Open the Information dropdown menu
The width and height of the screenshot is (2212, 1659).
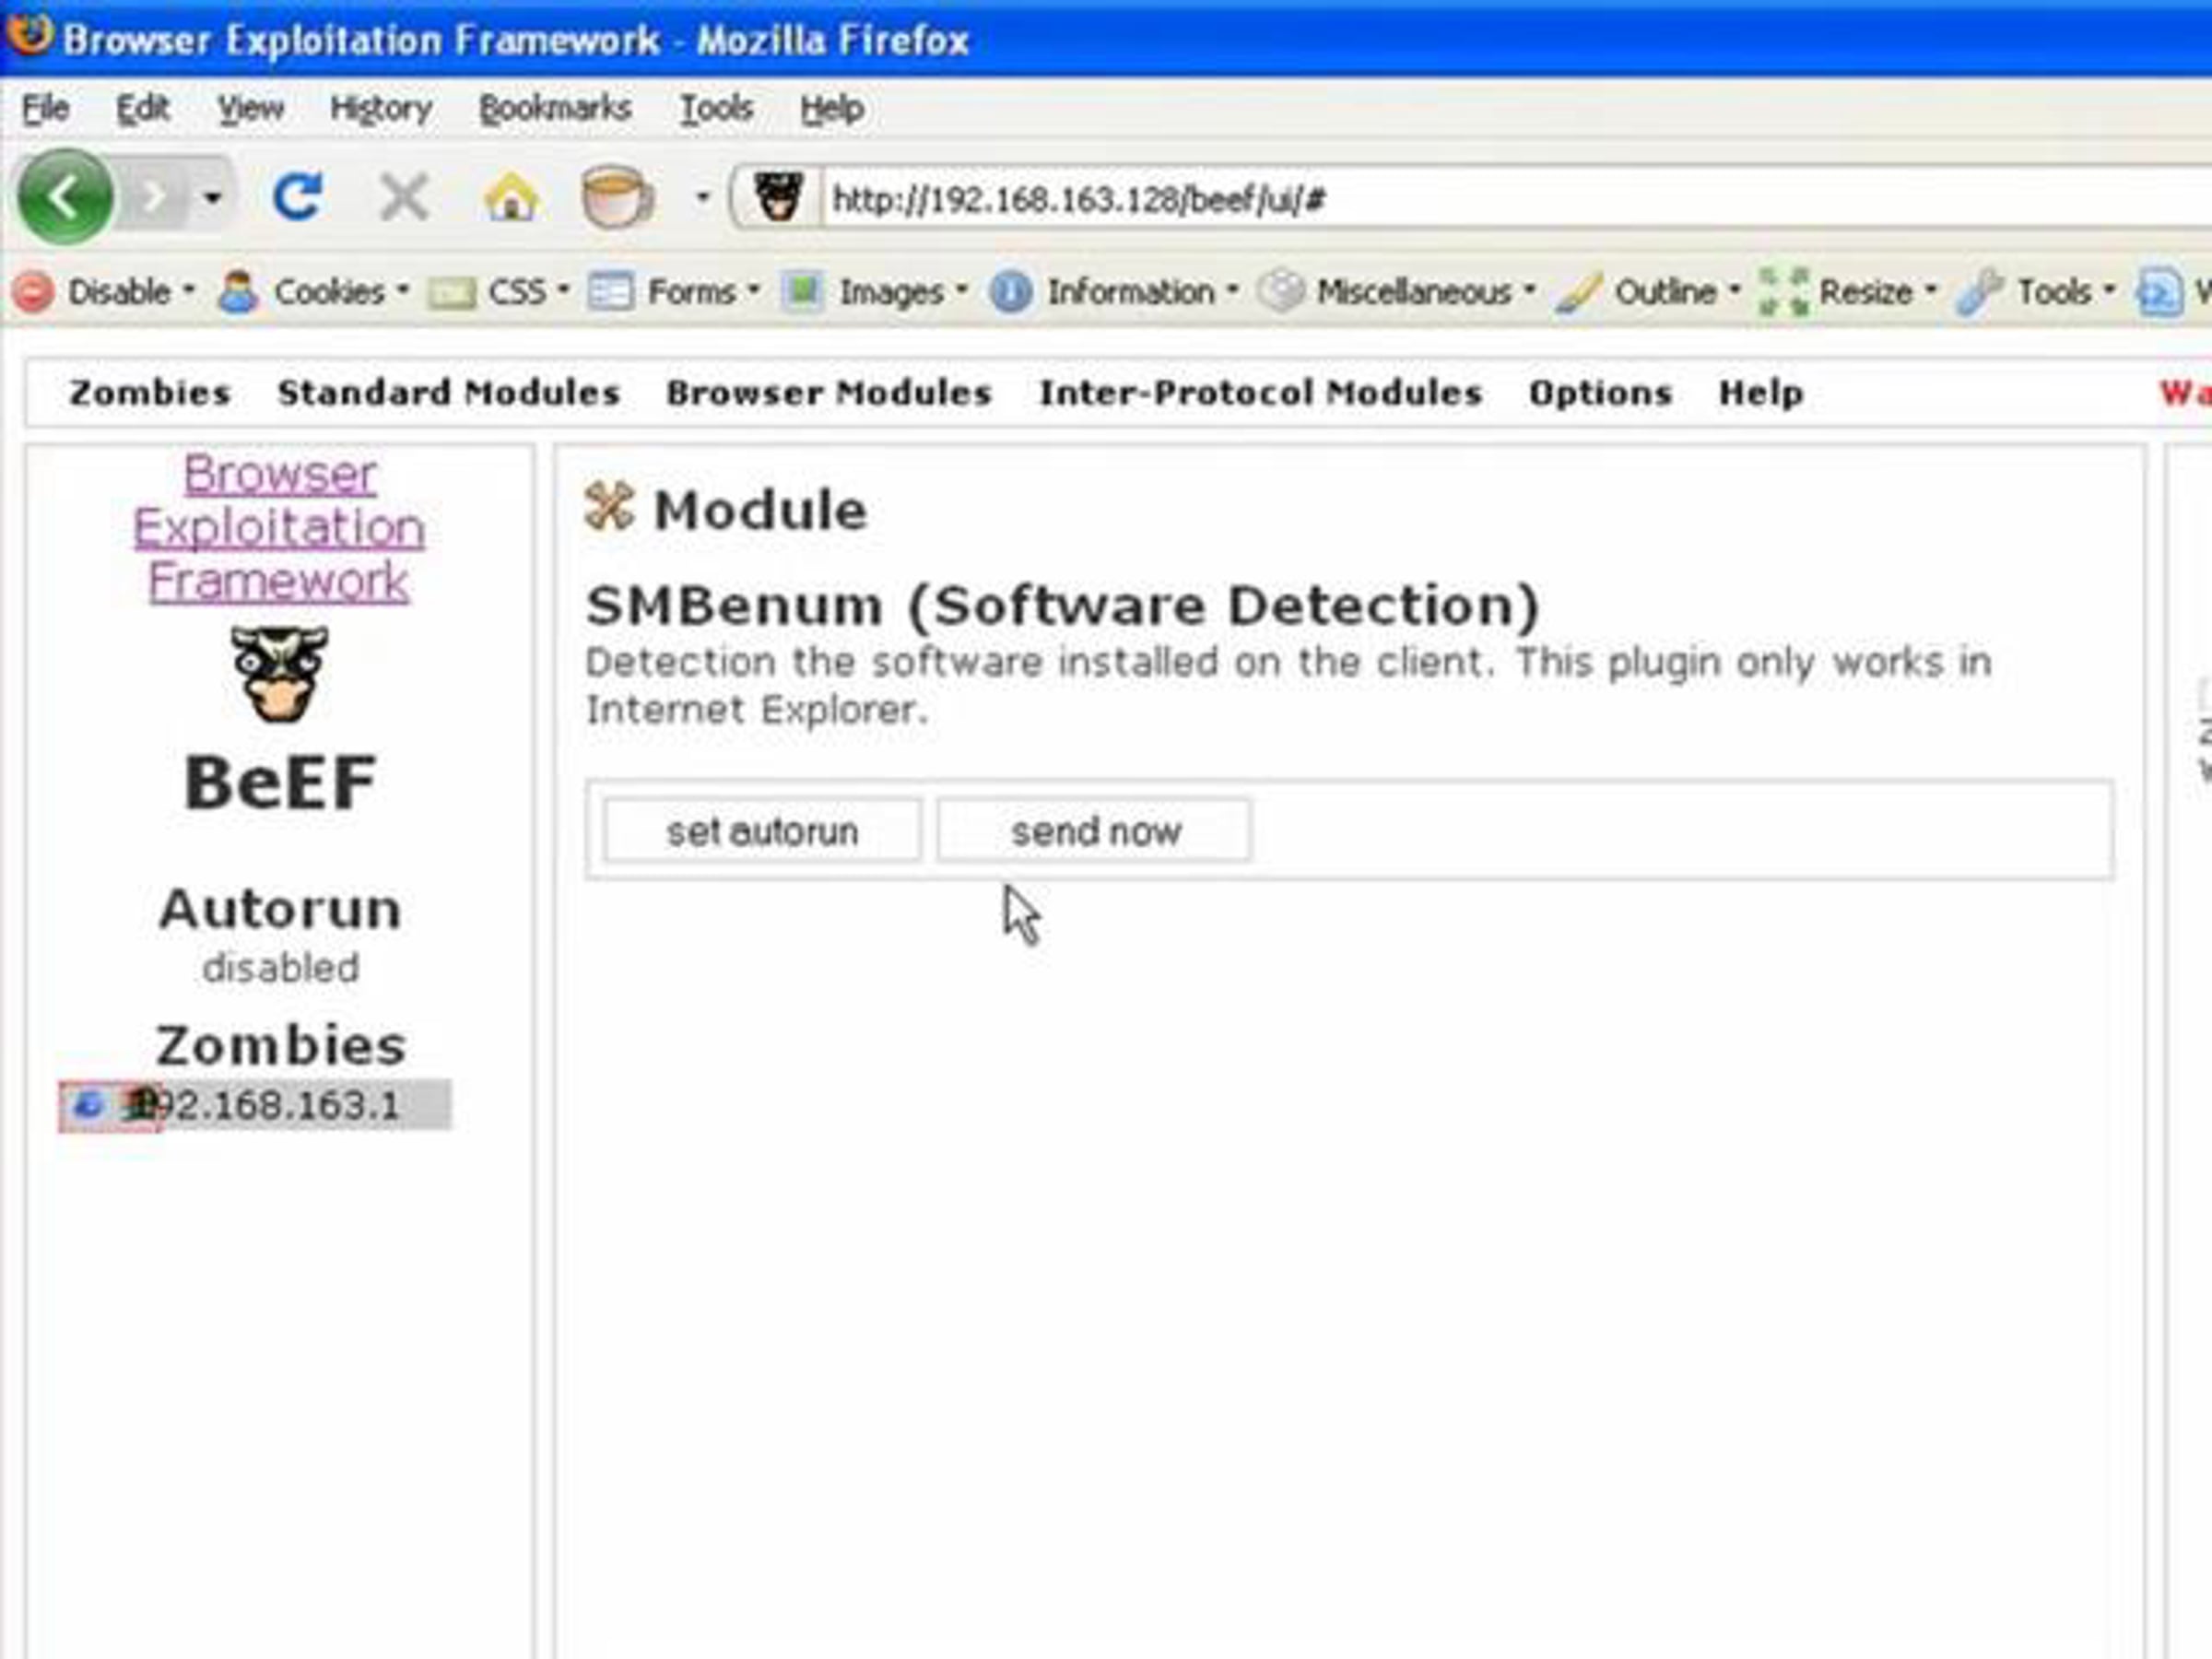(x=1115, y=292)
